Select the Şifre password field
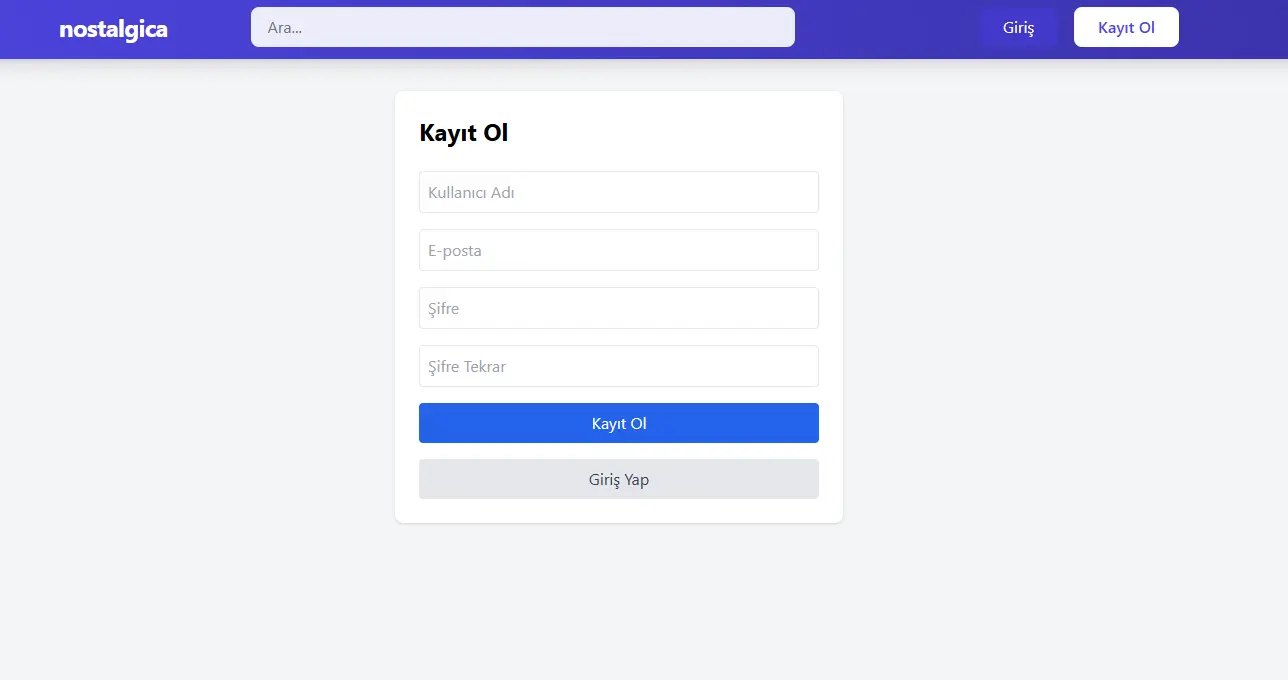1288x680 pixels. click(619, 308)
